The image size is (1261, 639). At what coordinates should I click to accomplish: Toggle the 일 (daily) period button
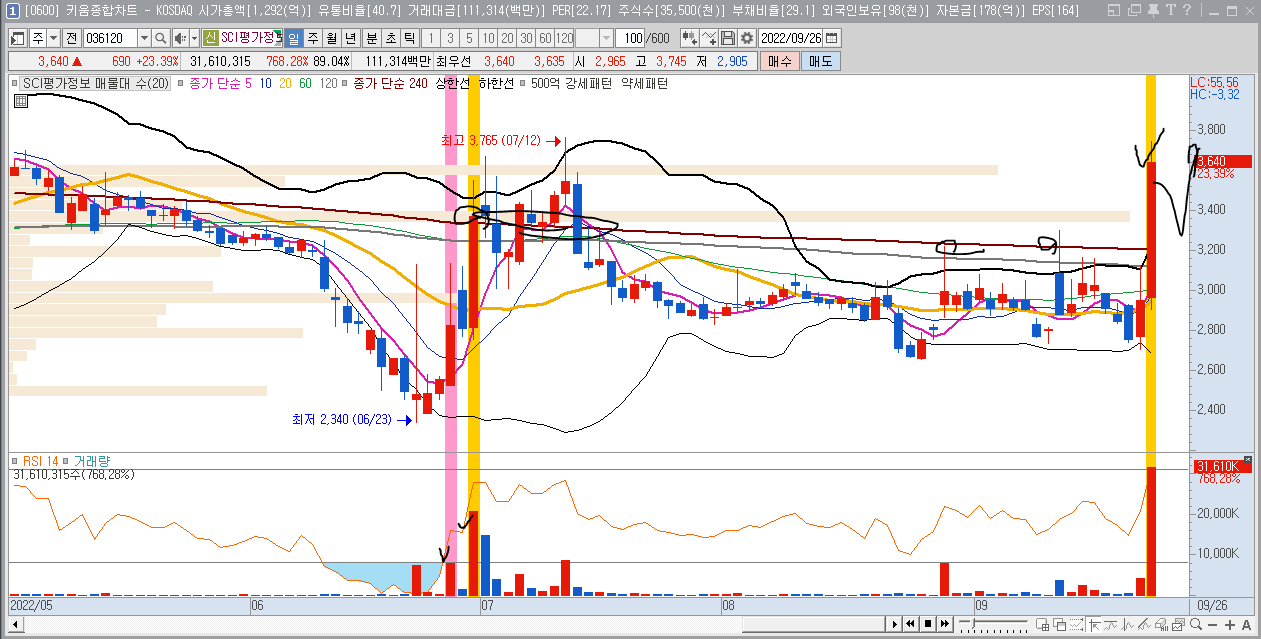293,38
